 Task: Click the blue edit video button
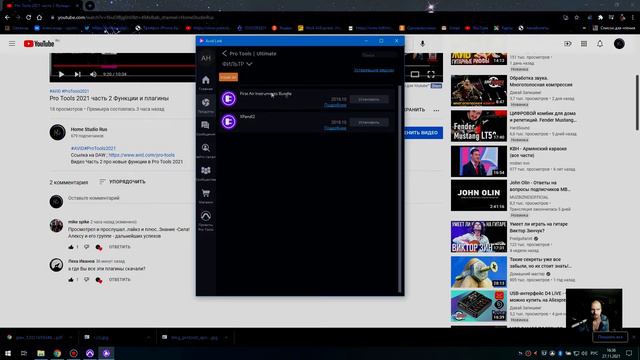[x=423, y=133]
